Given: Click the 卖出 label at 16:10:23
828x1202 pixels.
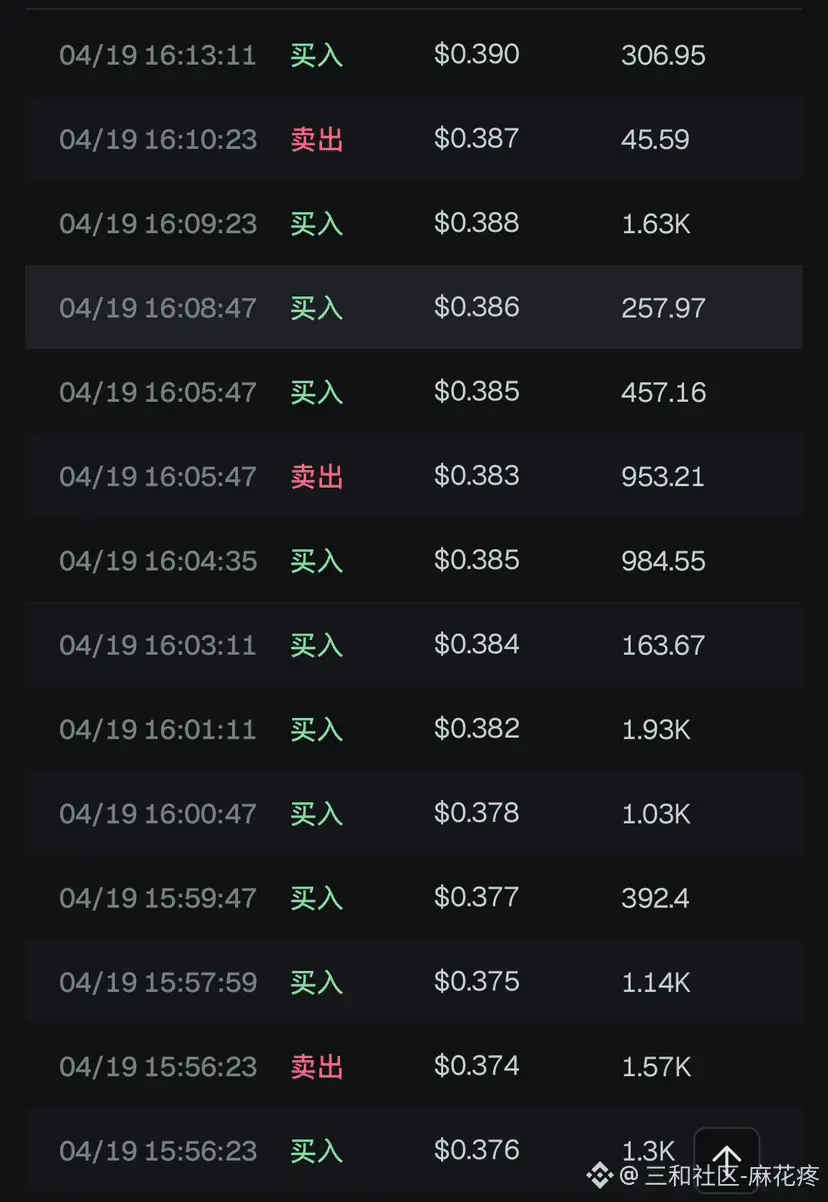Looking at the screenshot, I should 317,139.
